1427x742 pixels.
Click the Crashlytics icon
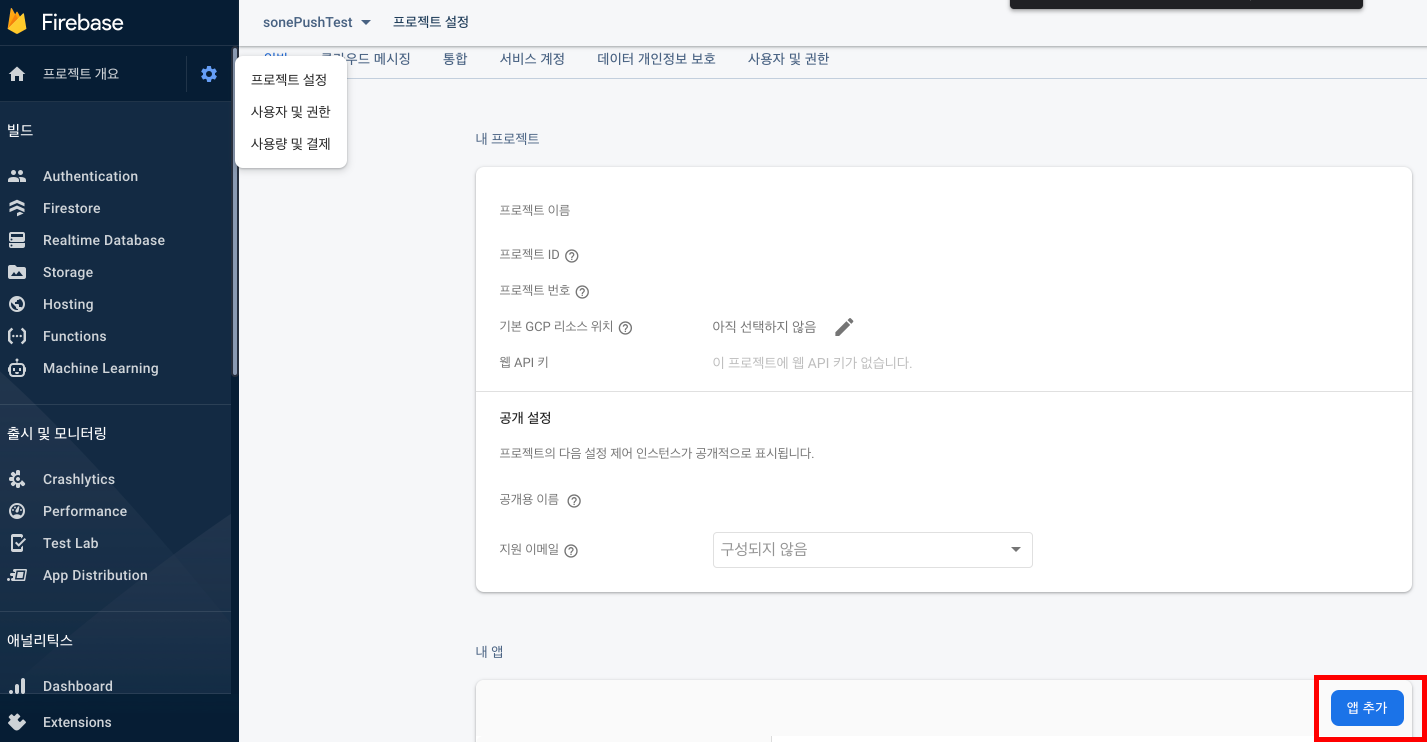coord(17,479)
